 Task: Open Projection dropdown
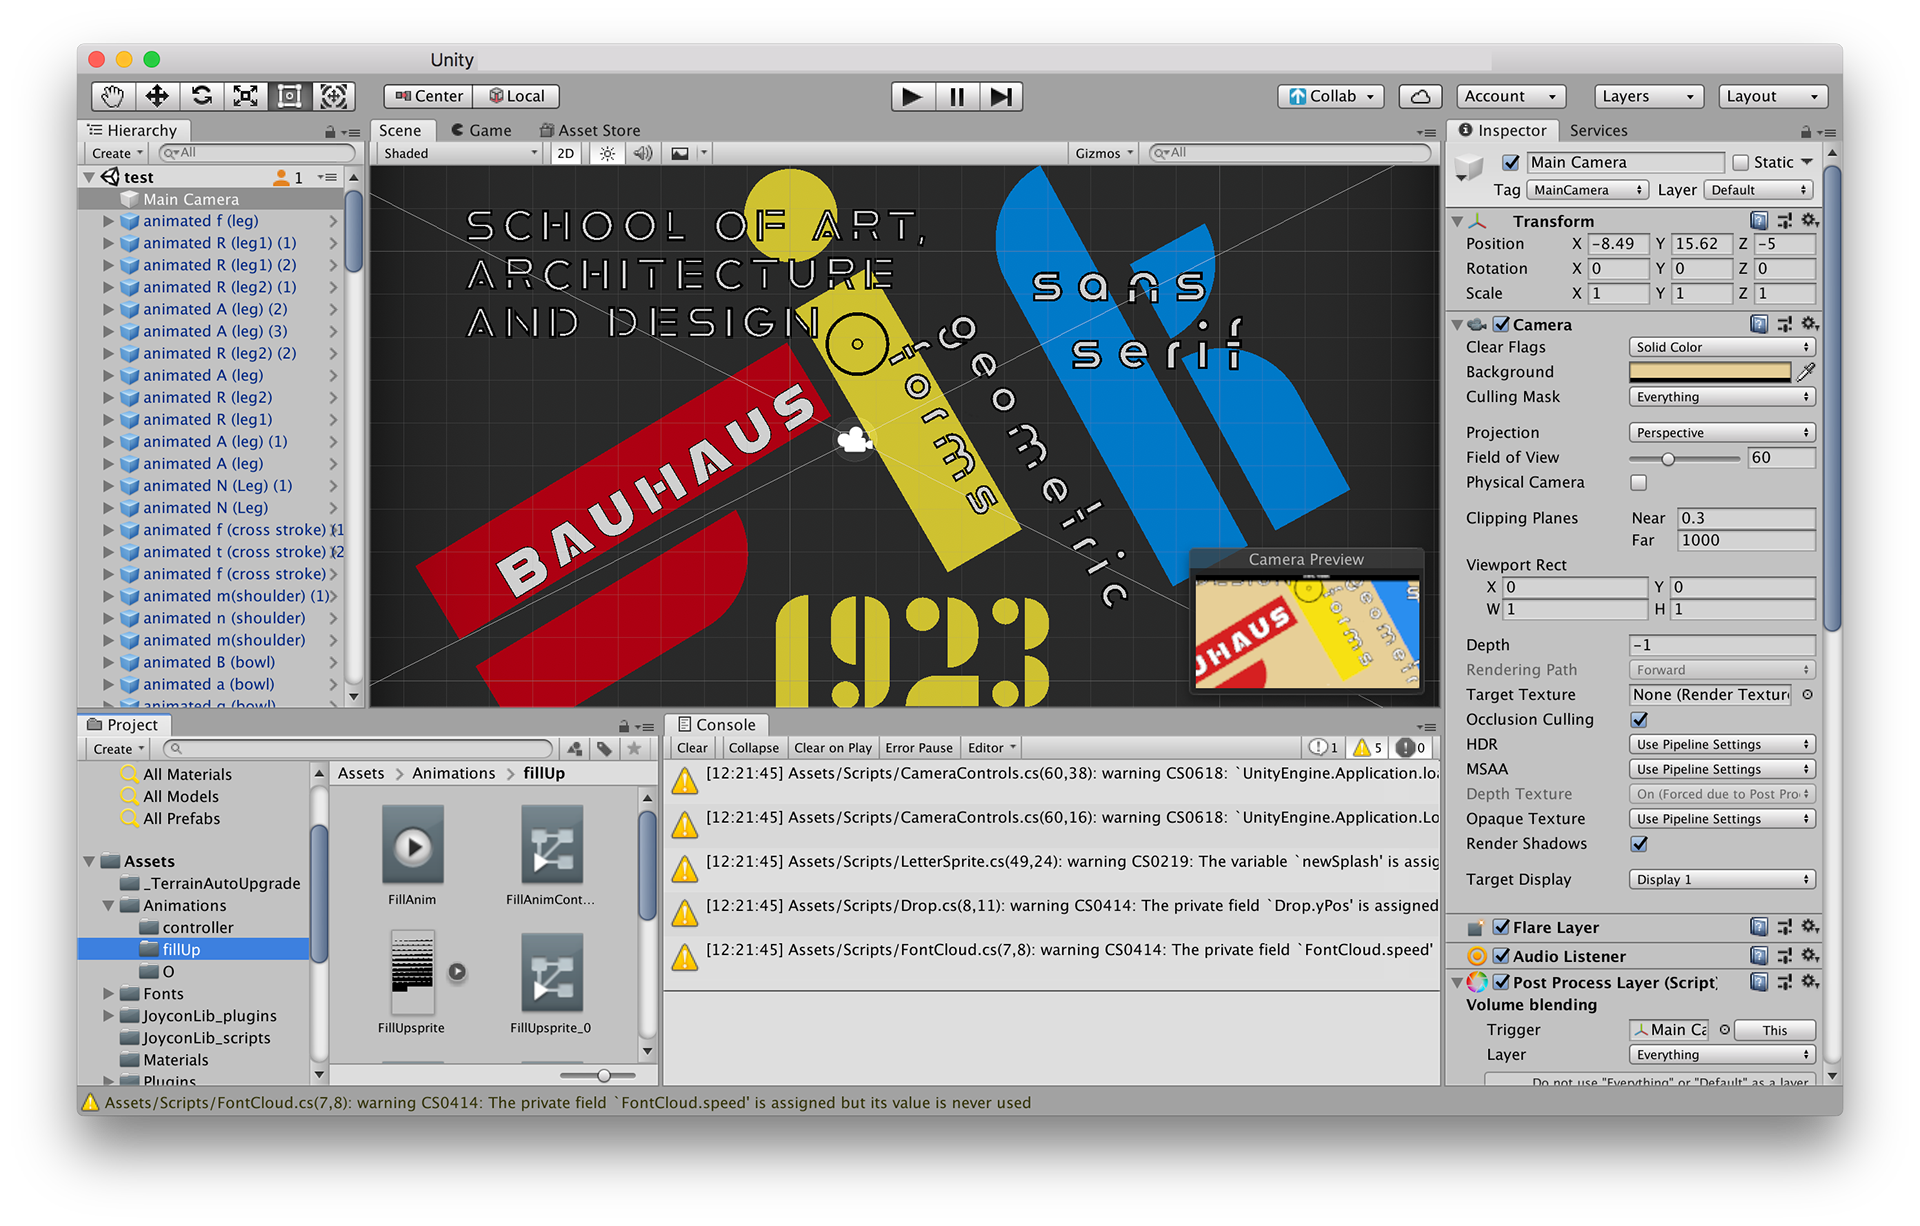1722,432
